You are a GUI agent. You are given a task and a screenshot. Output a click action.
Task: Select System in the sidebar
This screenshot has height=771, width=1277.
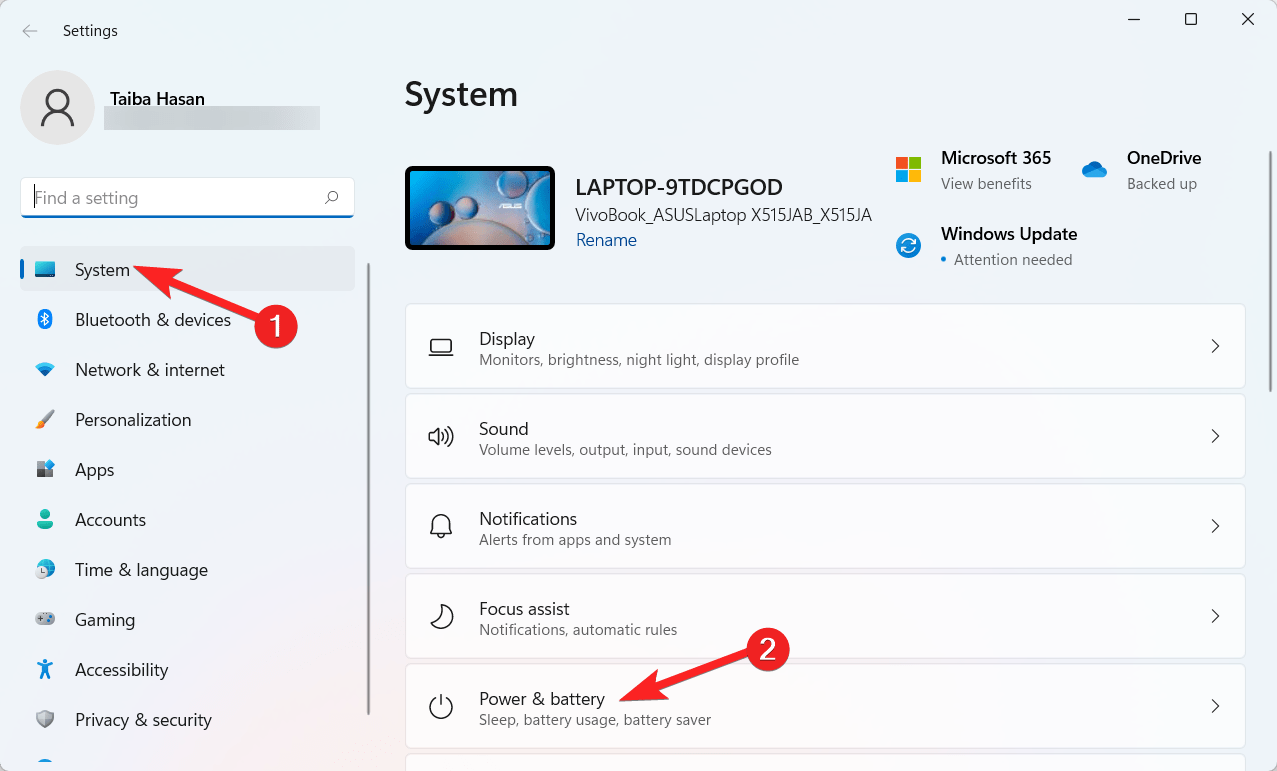pyautogui.click(x=188, y=269)
